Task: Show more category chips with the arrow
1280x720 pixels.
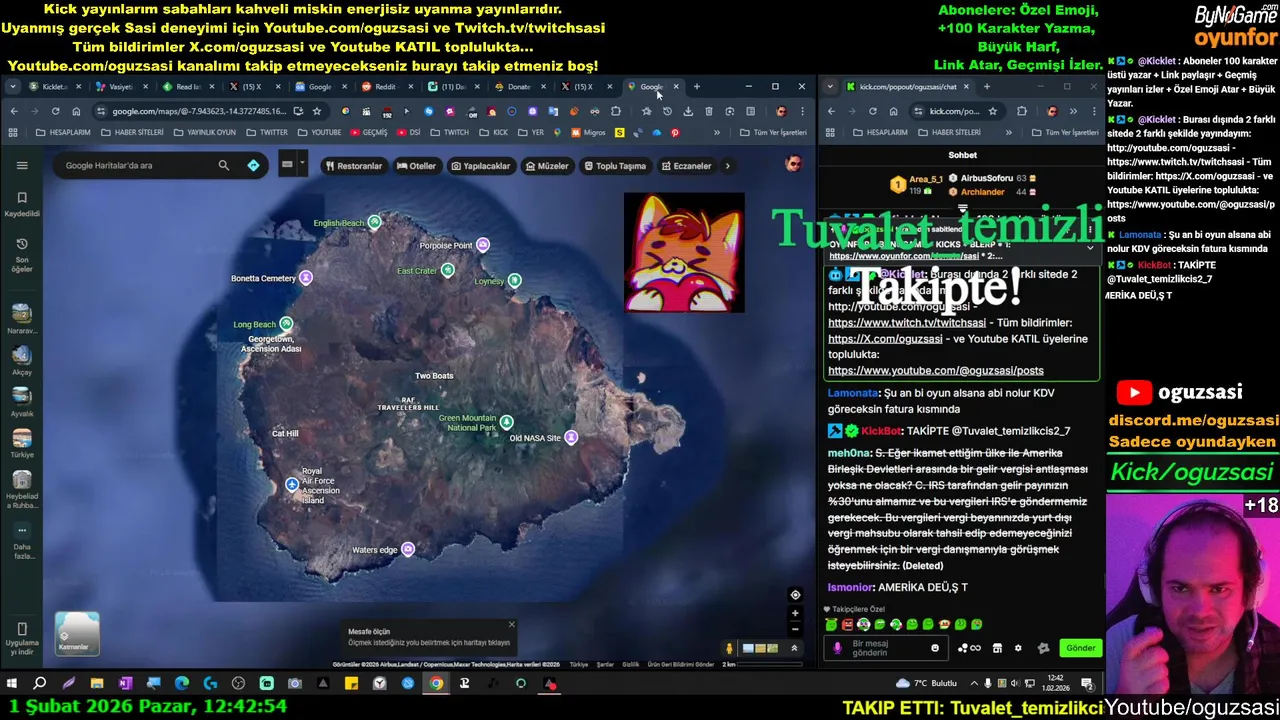Action: [727, 166]
